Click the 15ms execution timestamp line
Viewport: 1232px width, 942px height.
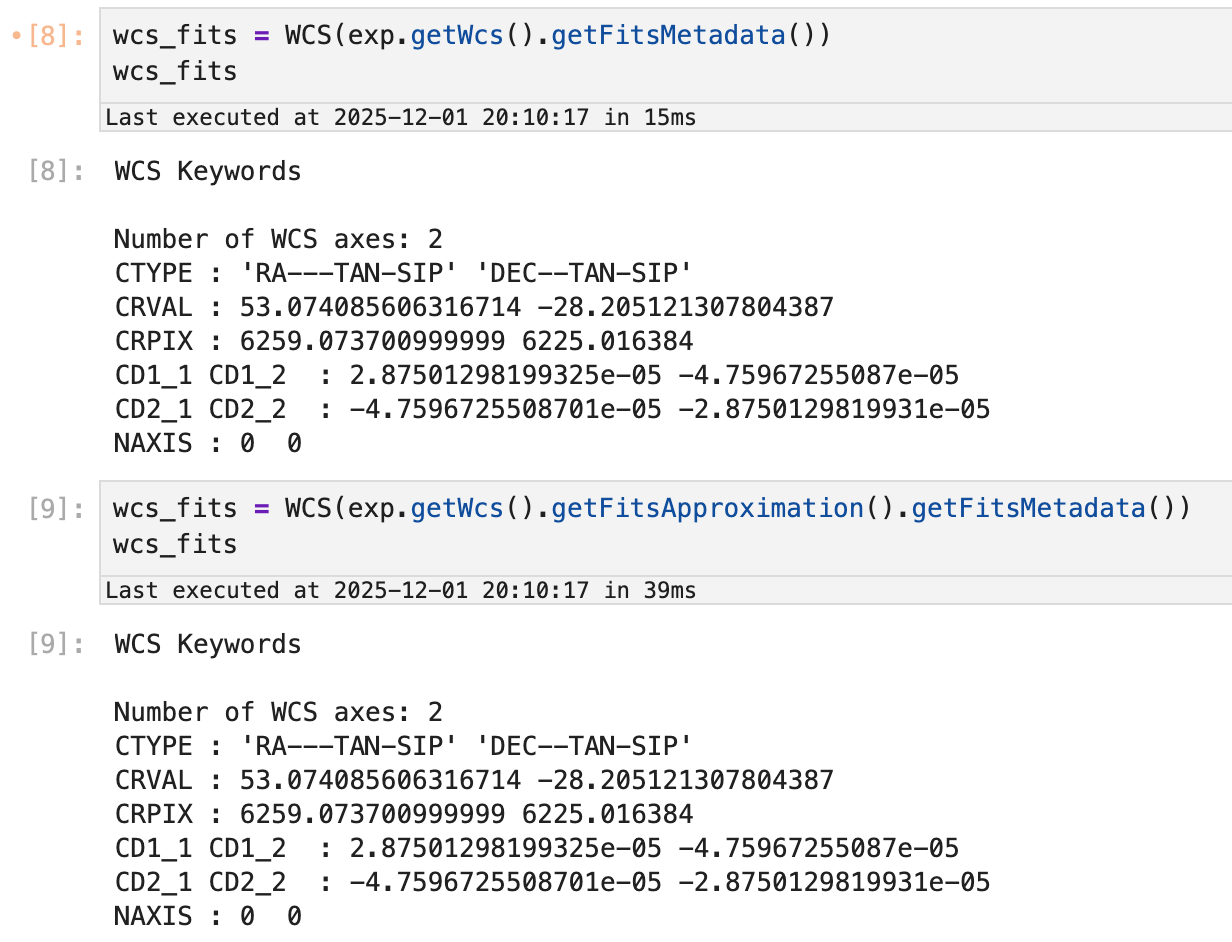pos(400,117)
